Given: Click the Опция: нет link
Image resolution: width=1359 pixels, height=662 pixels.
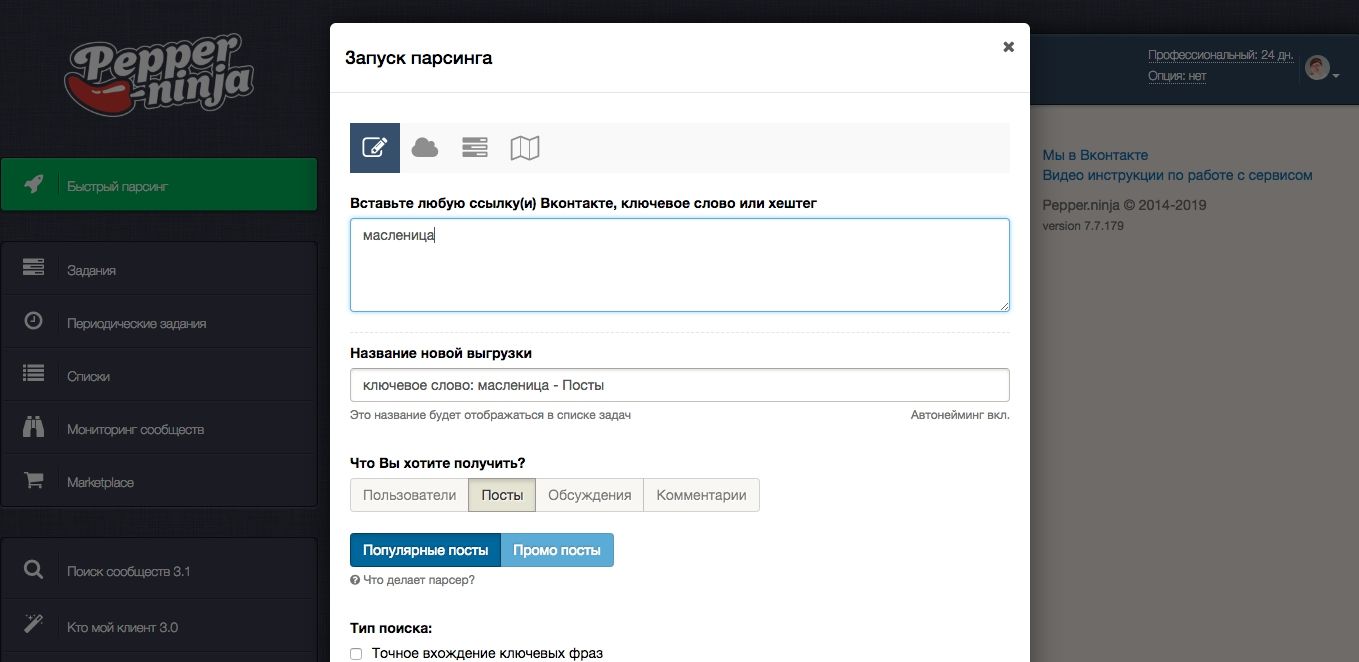Looking at the screenshot, I should pyautogui.click(x=1177, y=75).
